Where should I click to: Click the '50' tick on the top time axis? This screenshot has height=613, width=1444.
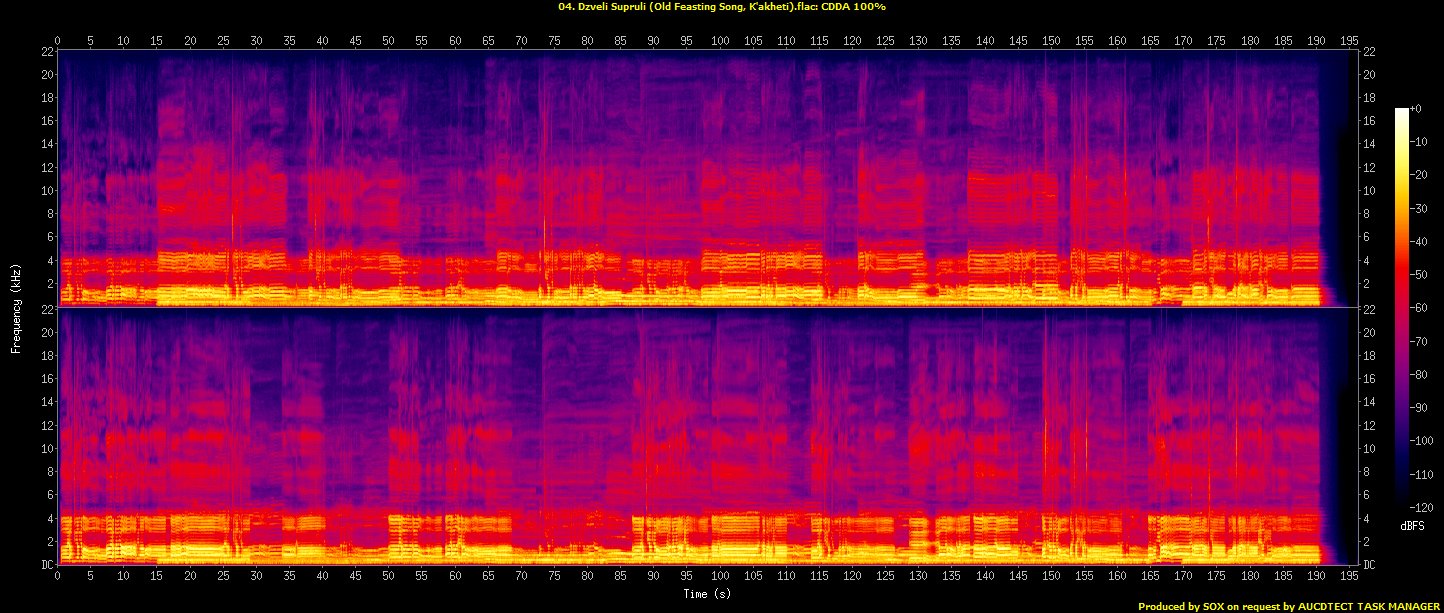click(x=388, y=40)
